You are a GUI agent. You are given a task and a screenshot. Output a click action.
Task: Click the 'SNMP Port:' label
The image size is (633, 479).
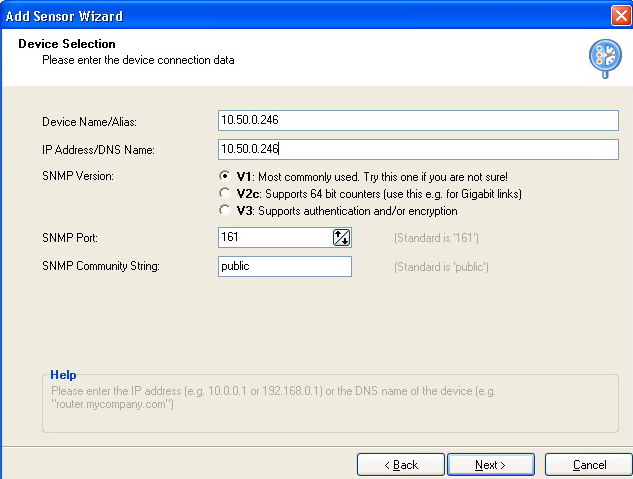(69, 238)
